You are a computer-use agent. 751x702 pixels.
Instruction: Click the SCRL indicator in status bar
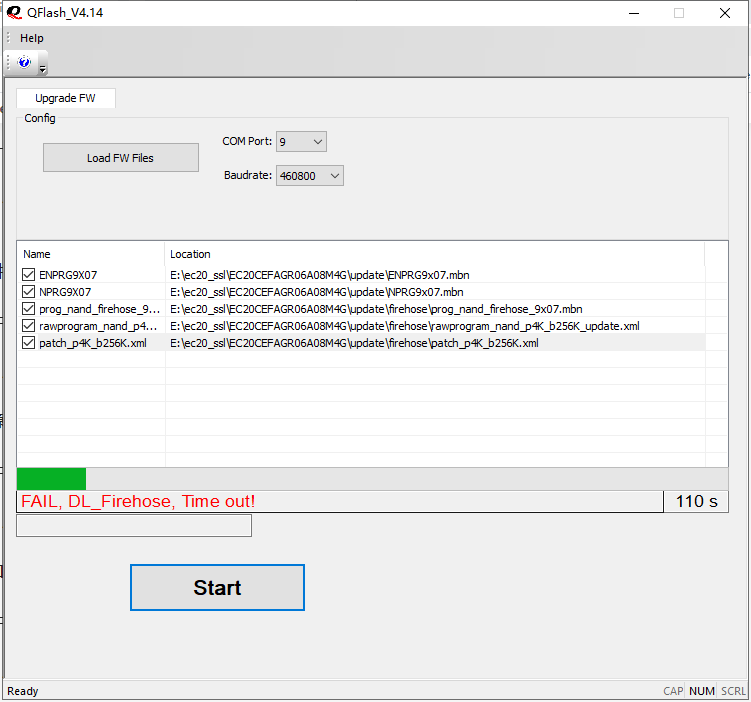point(733,691)
